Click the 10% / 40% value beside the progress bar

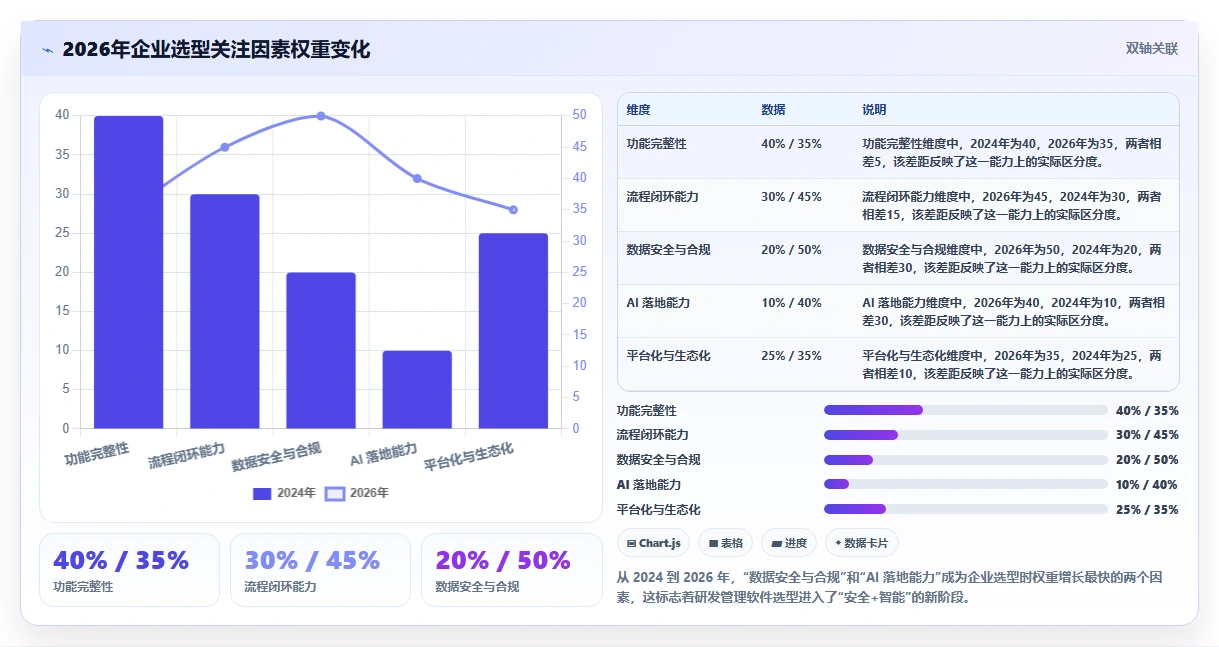click(x=1147, y=485)
